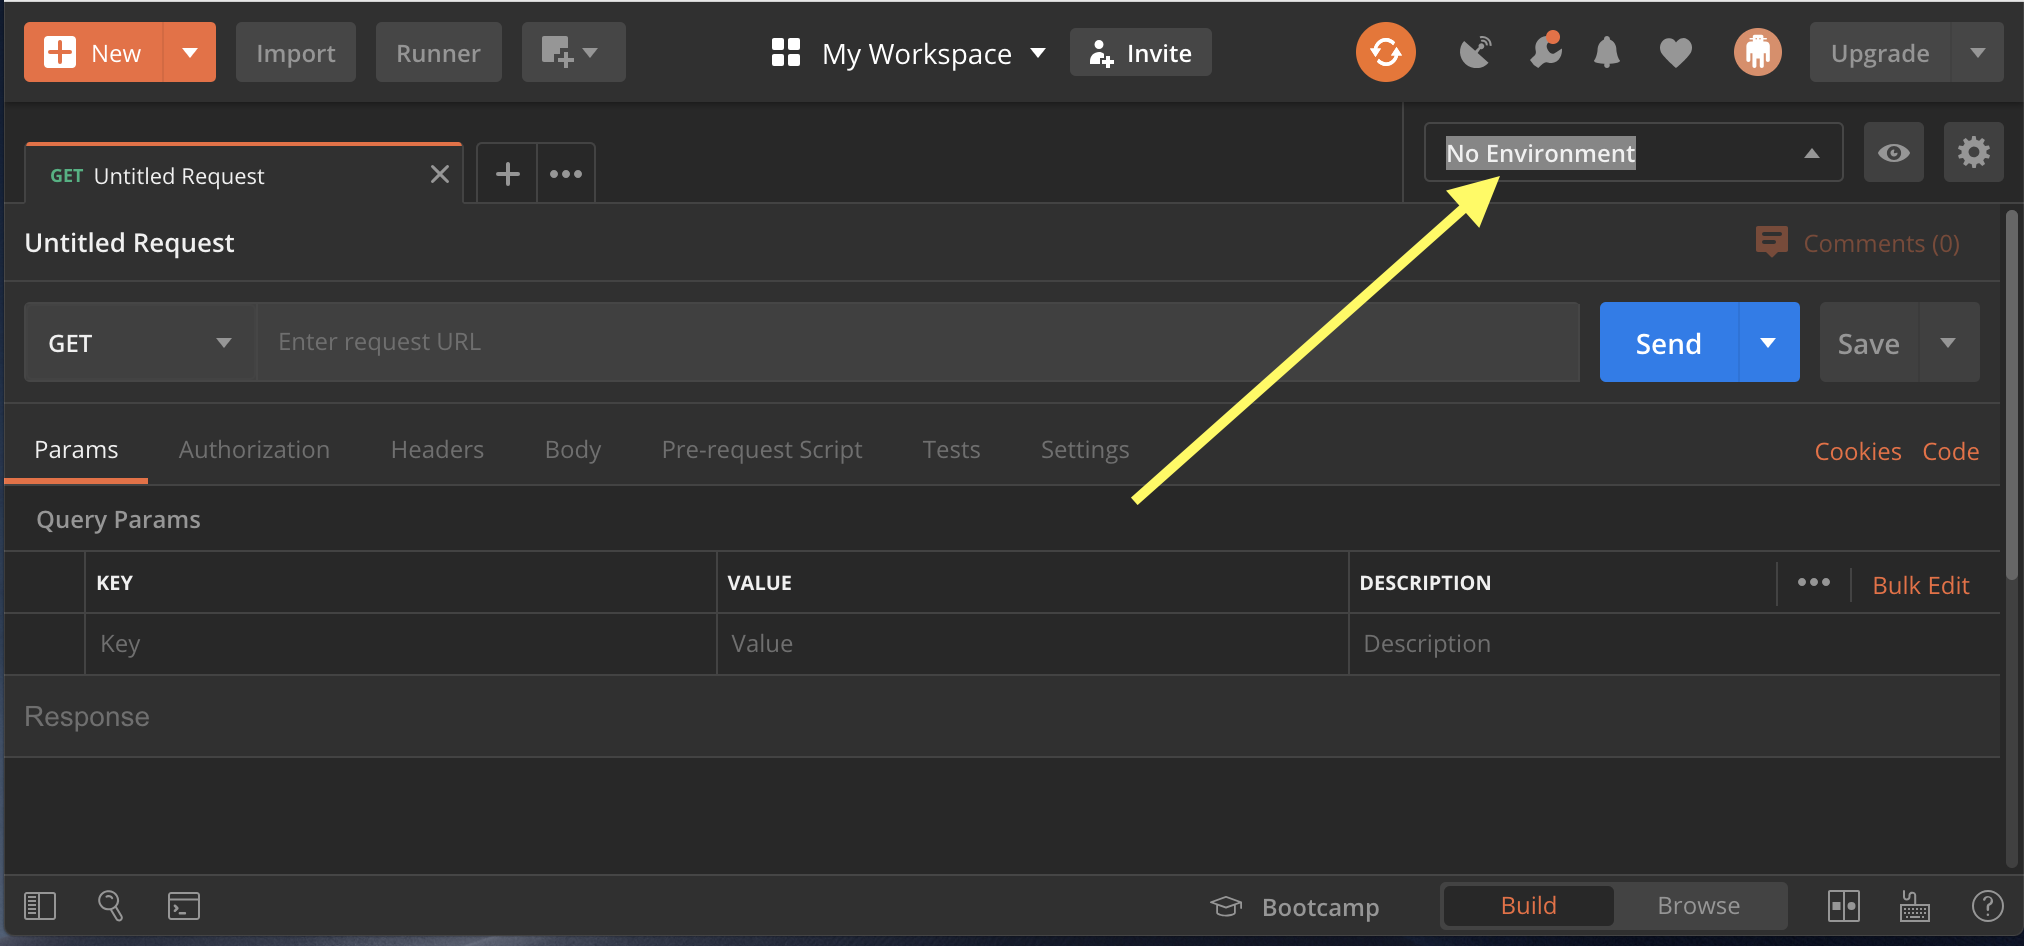2024x946 pixels.
Task: Open the Pre-request Script tab
Action: [x=762, y=450]
